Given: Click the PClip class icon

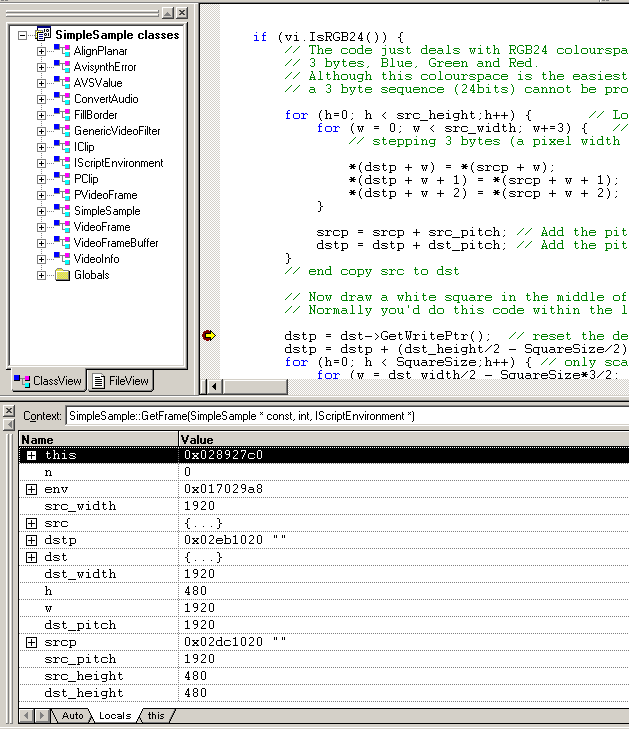Looking at the screenshot, I should 62,179.
